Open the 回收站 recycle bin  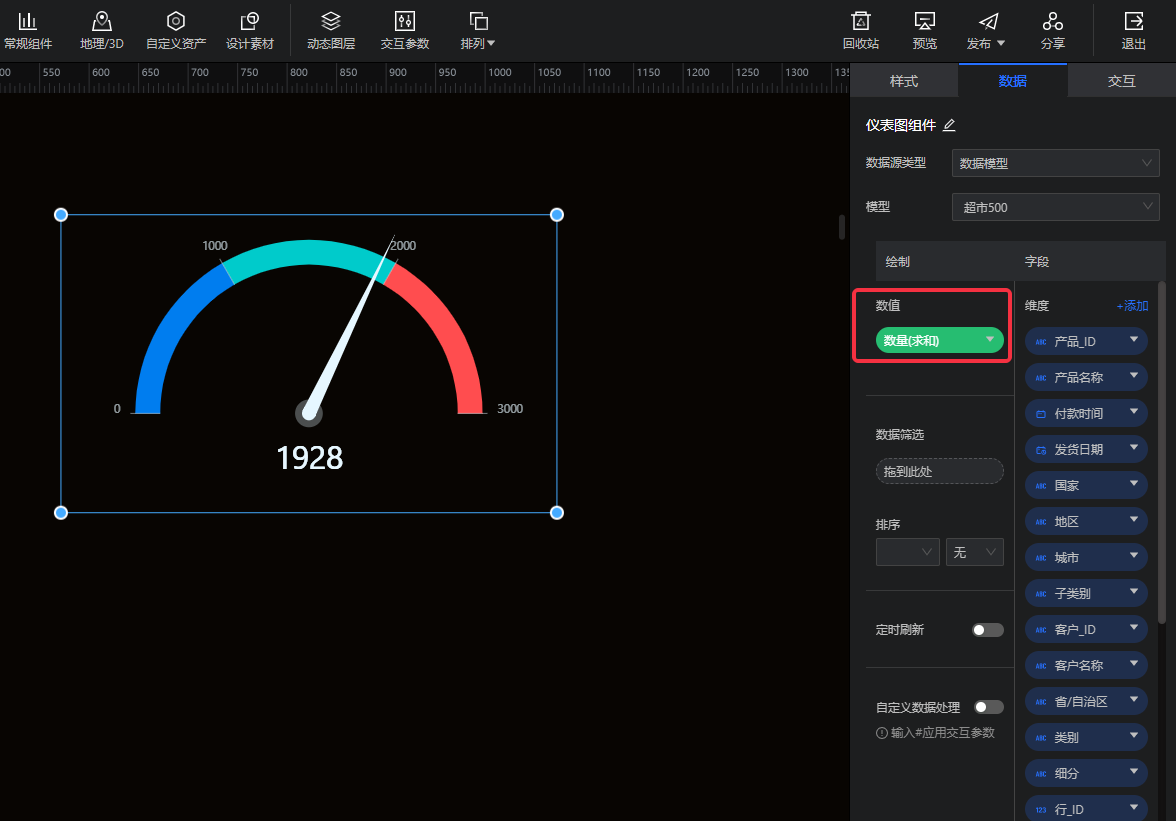(860, 21)
